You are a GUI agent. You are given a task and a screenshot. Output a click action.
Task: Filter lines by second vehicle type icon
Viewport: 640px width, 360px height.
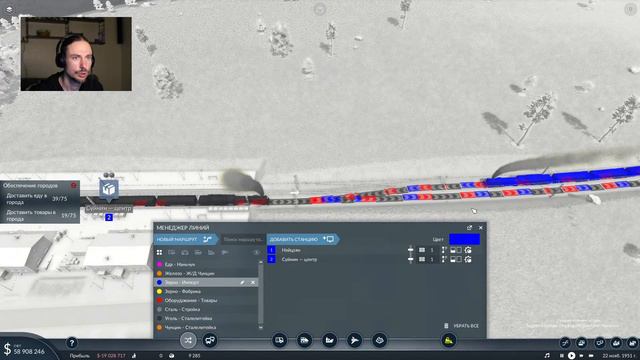pos(172,253)
